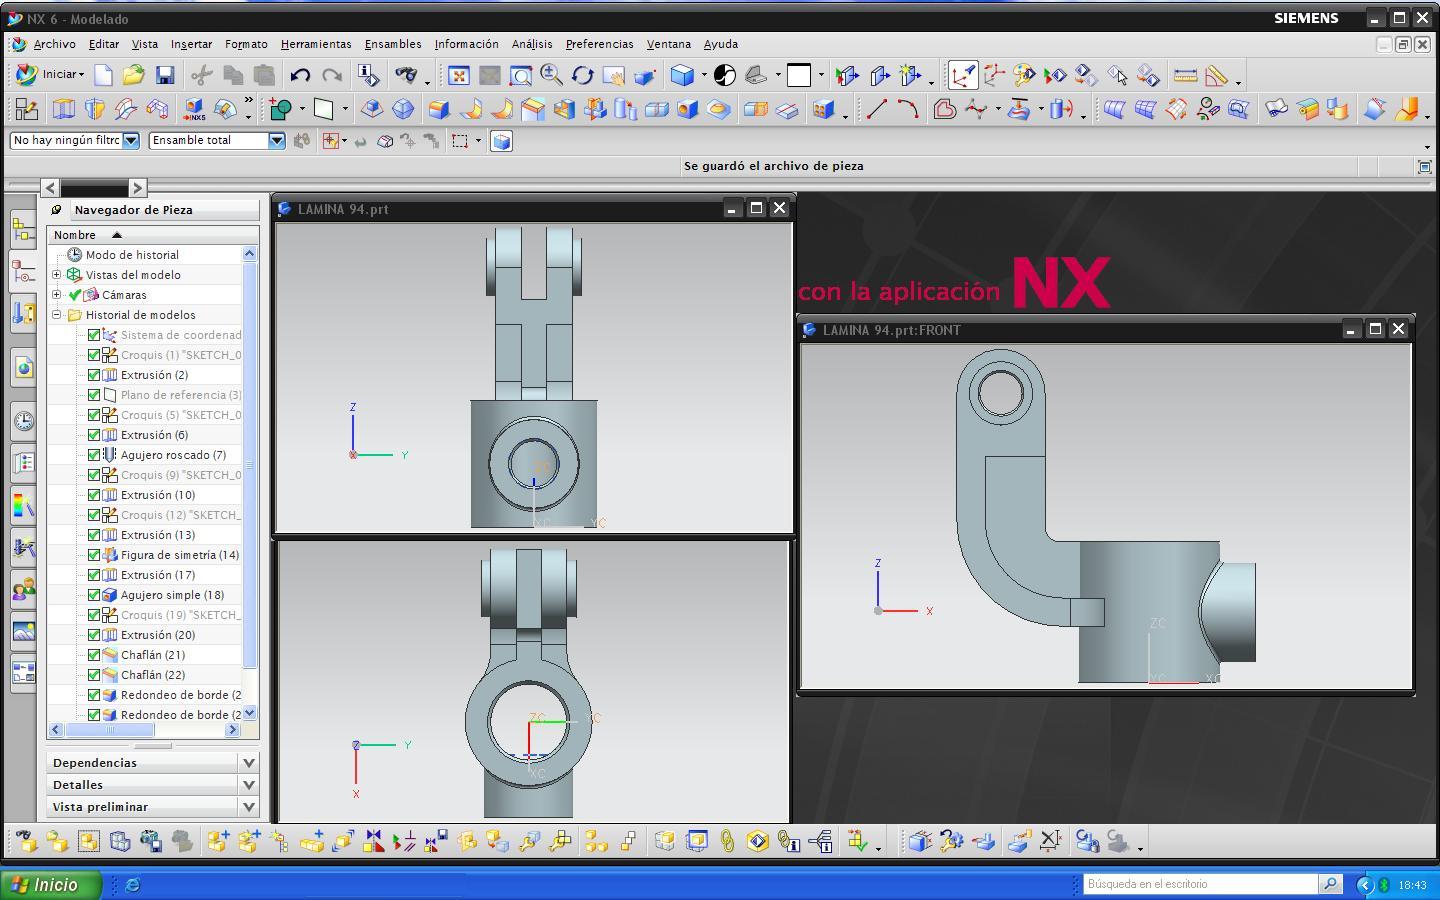This screenshot has height=900, width=1440.
Task: Open the Archivo menu
Action: pyautogui.click(x=54, y=44)
